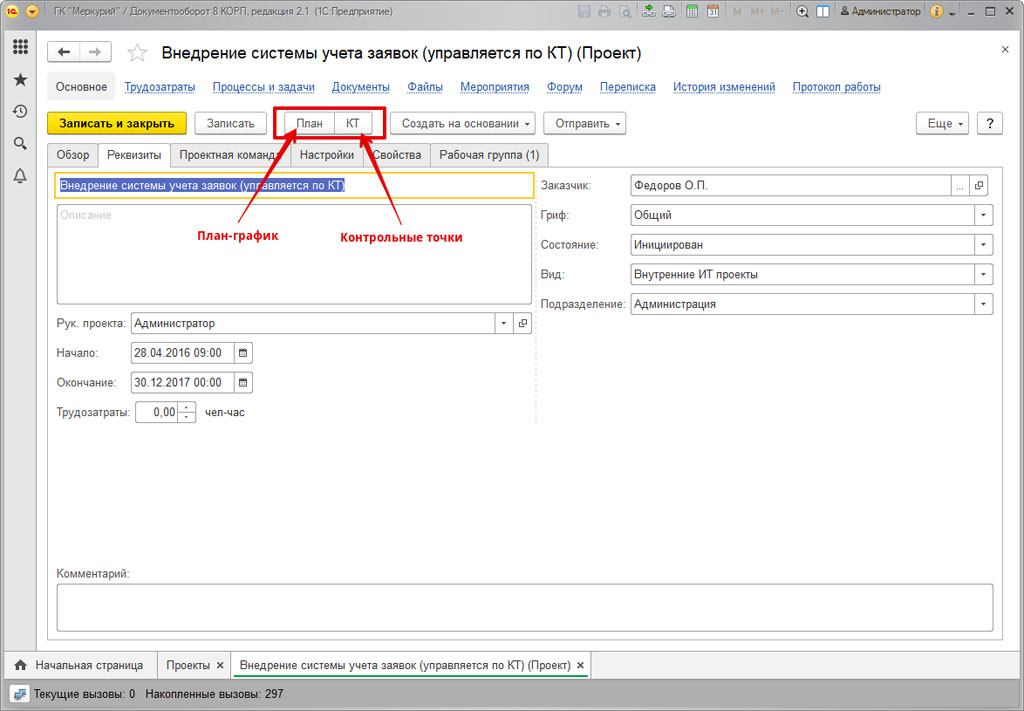The height and width of the screenshot is (711, 1024).
Task: Open Search magnifier in left sidebar
Action: pyautogui.click(x=20, y=143)
